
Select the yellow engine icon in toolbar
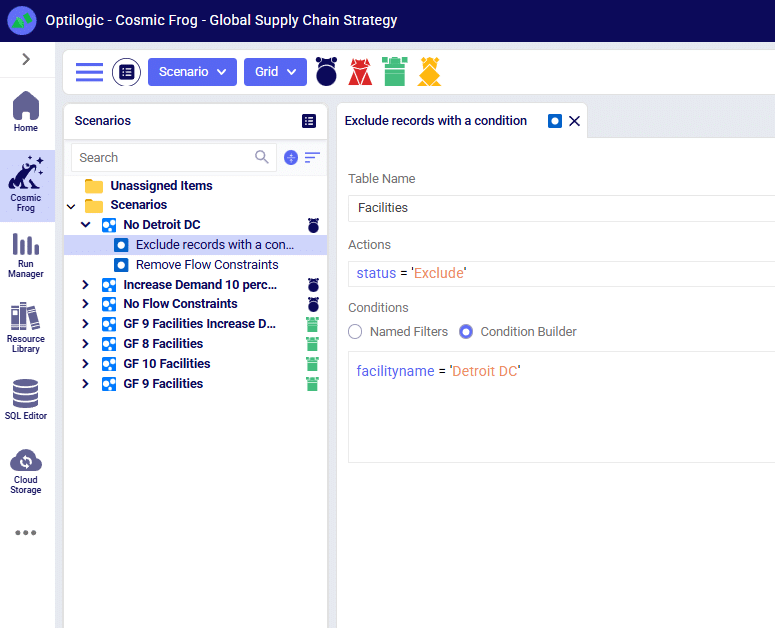tap(429, 72)
